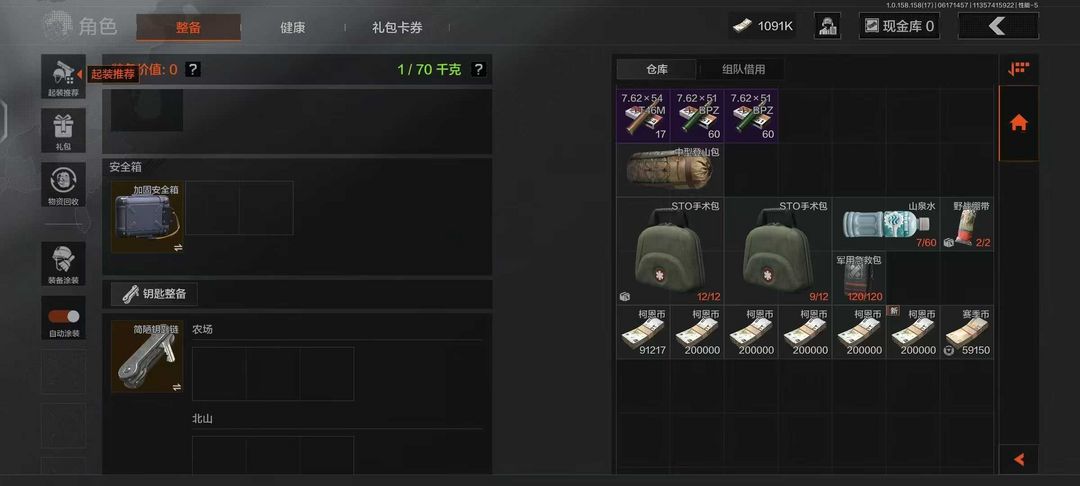This screenshot has height=486, width=1080.
Task: Open the 装备涂装 equipment skin icon
Action: [x=63, y=264]
